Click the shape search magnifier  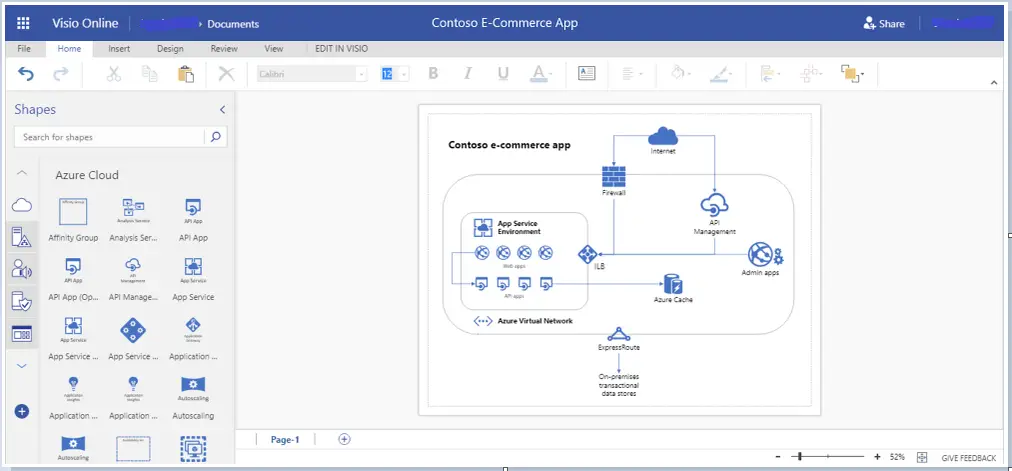[x=216, y=137]
